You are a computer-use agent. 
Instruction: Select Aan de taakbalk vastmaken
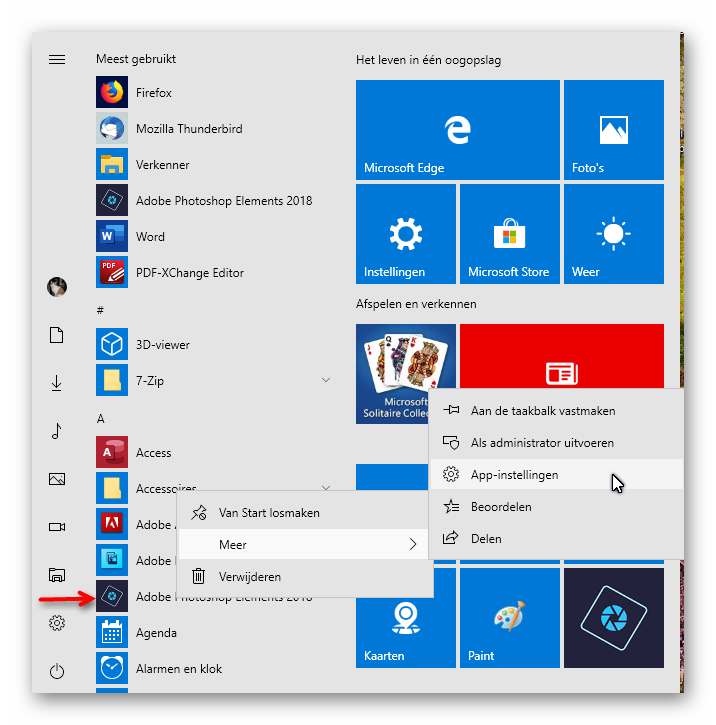pyautogui.click(x=542, y=411)
